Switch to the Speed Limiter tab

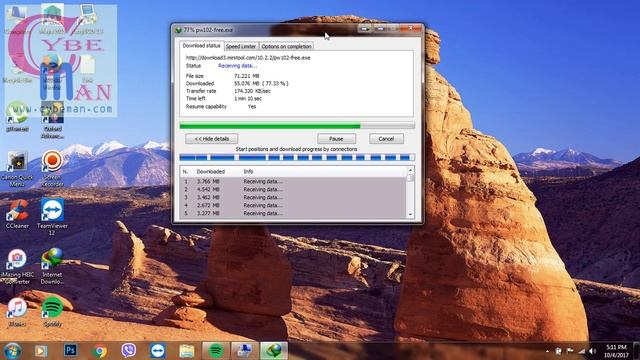click(x=241, y=47)
